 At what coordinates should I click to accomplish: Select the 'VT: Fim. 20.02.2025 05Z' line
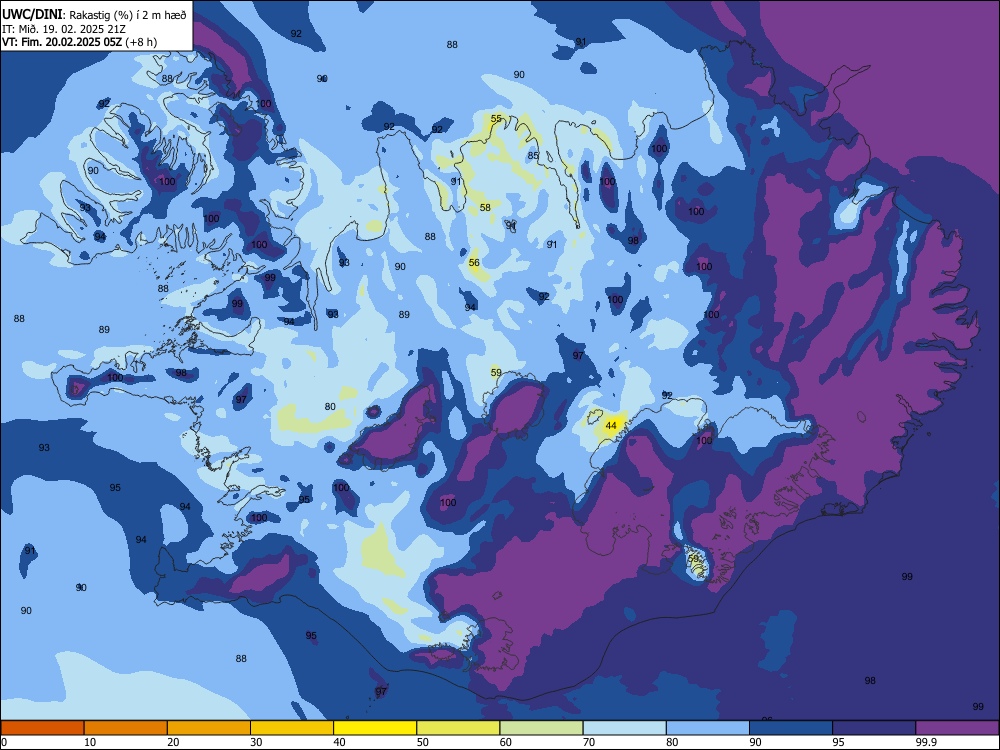(x=61, y=42)
